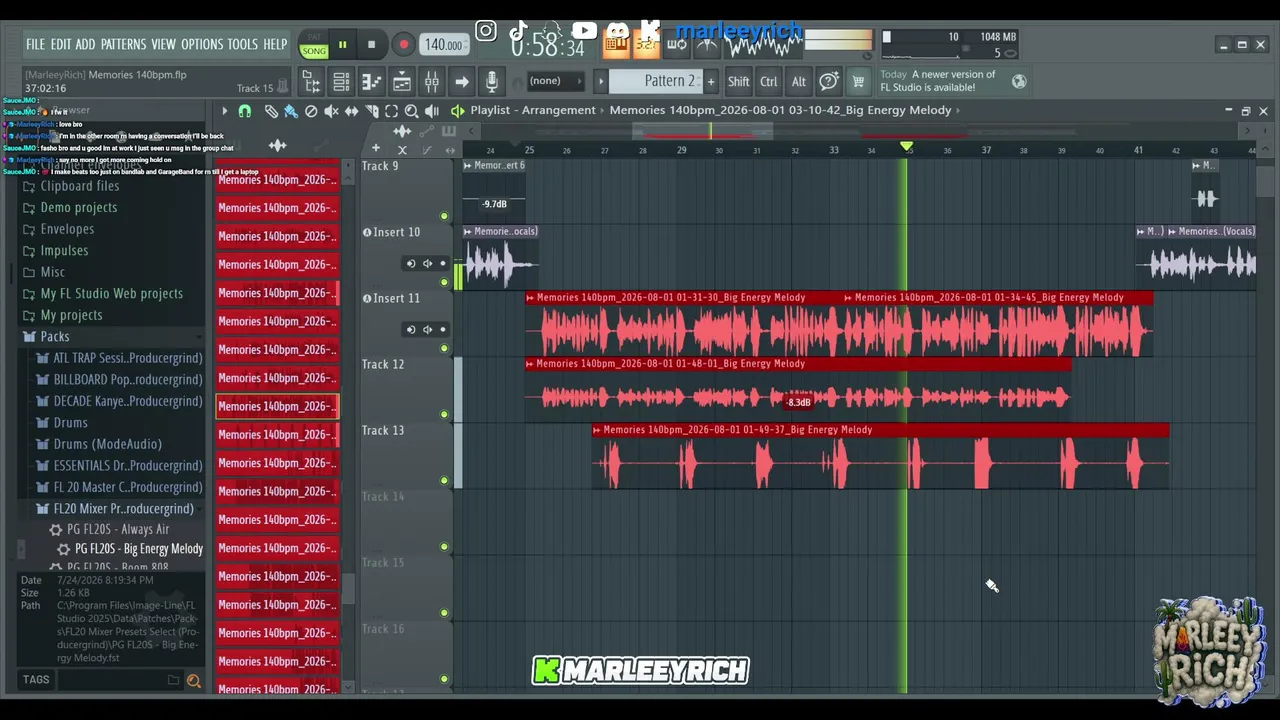Select the Mute tool

click(x=331, y=111)
